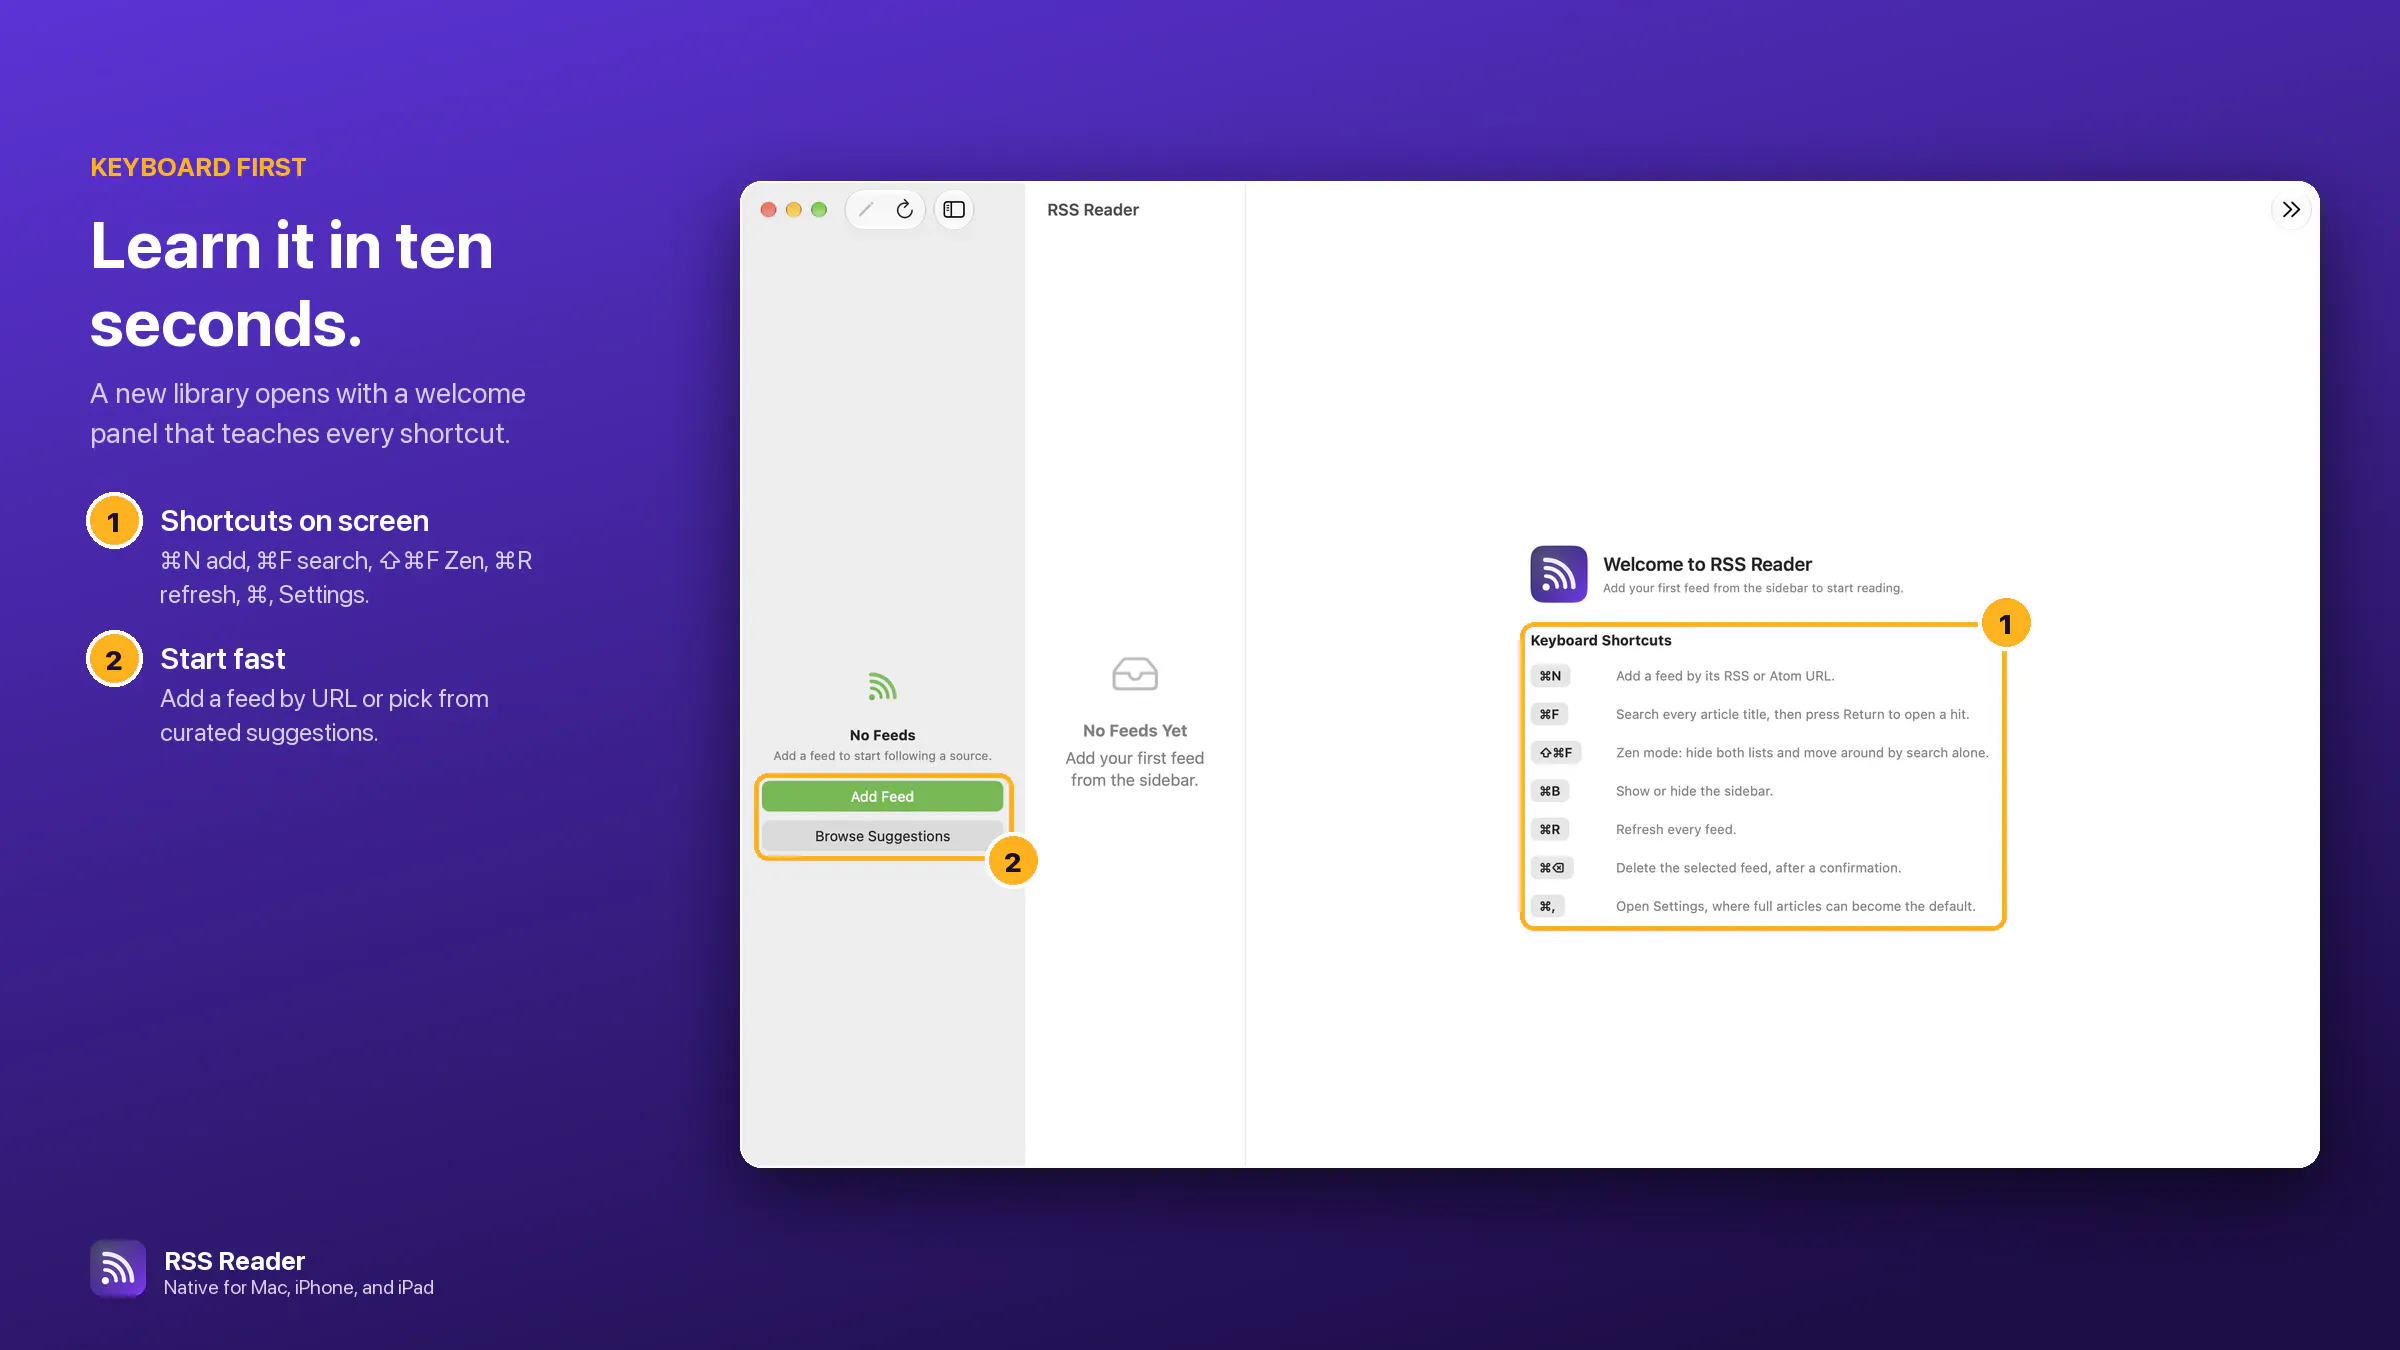Close the window with the red button
The width and height of the screenshot is (2400, 1350).
click(x=768, y=209)
